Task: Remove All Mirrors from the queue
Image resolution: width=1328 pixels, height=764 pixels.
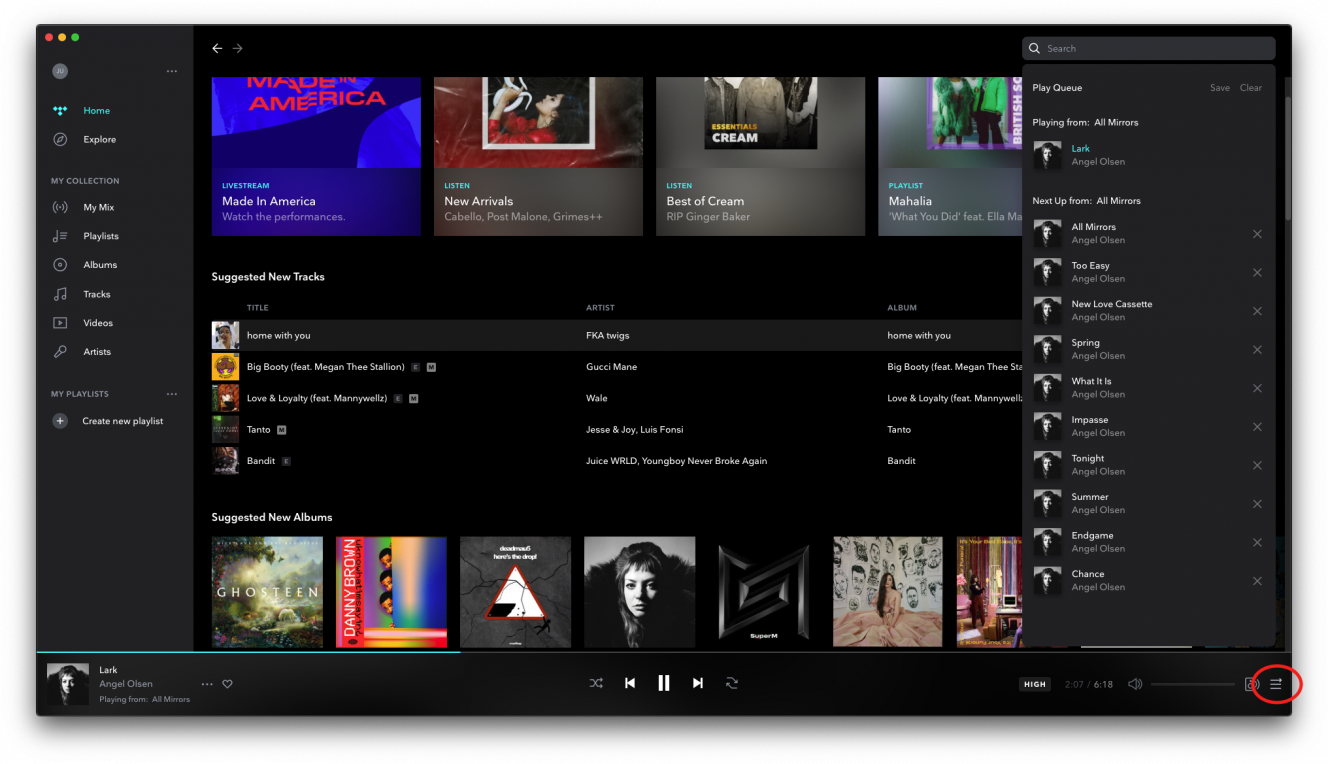Action: [x=1257, y=234]
